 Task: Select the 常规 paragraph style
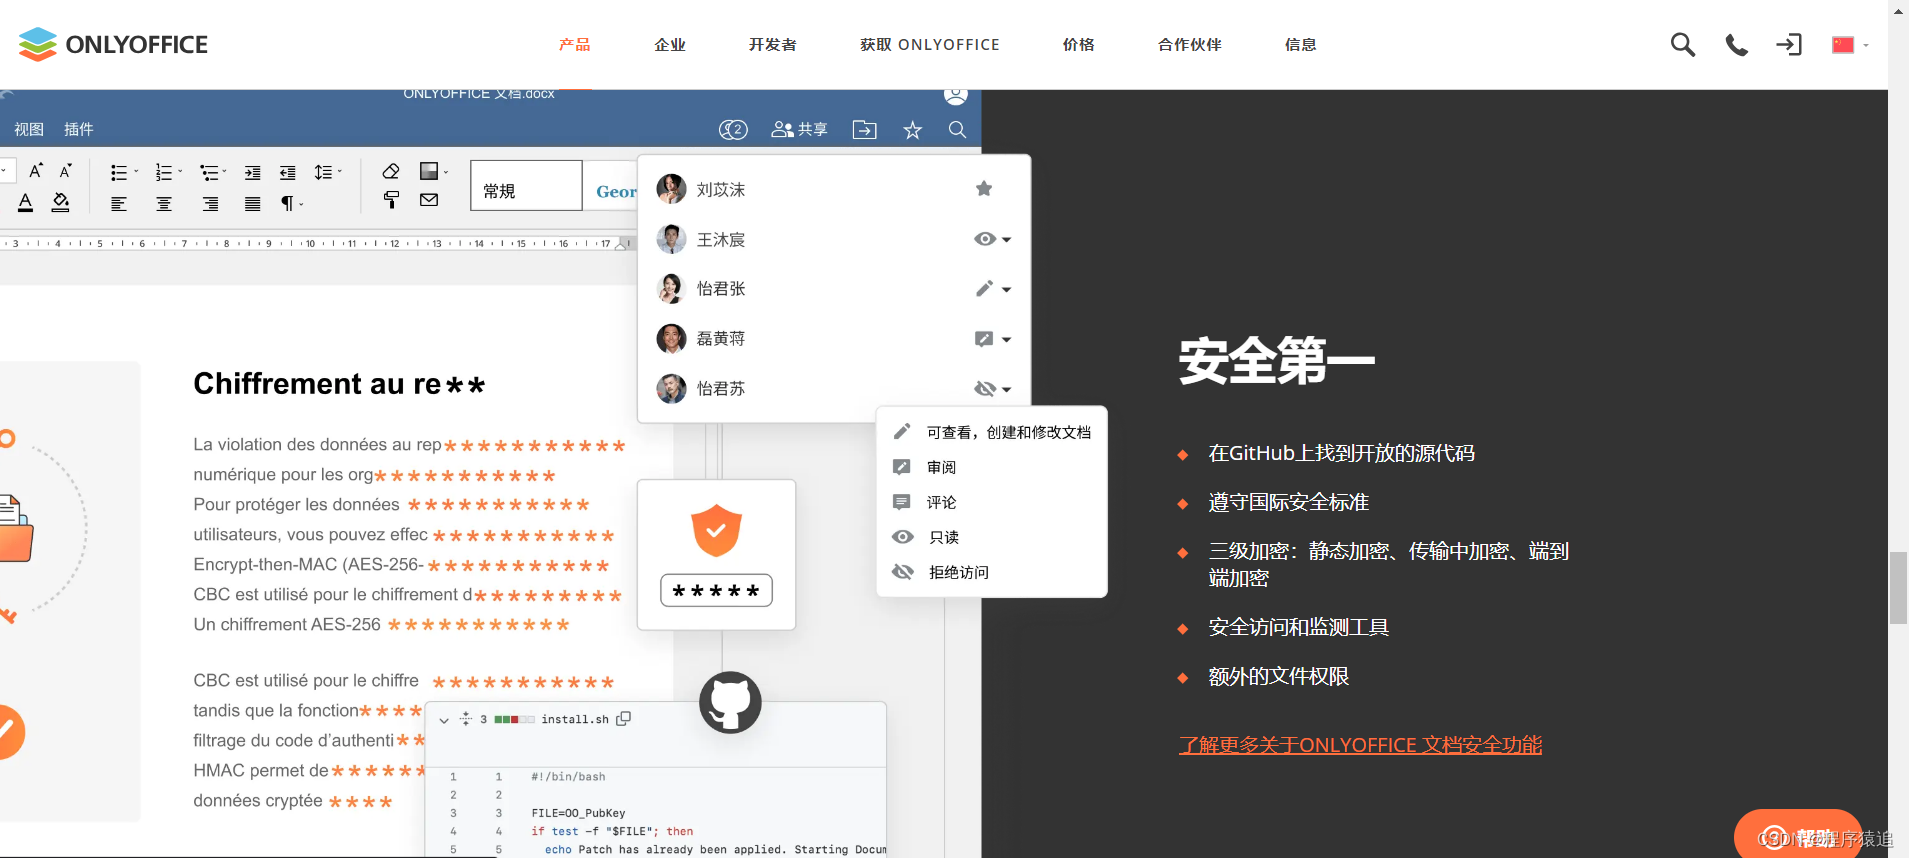pyautogui.click(x=526, y=185)
